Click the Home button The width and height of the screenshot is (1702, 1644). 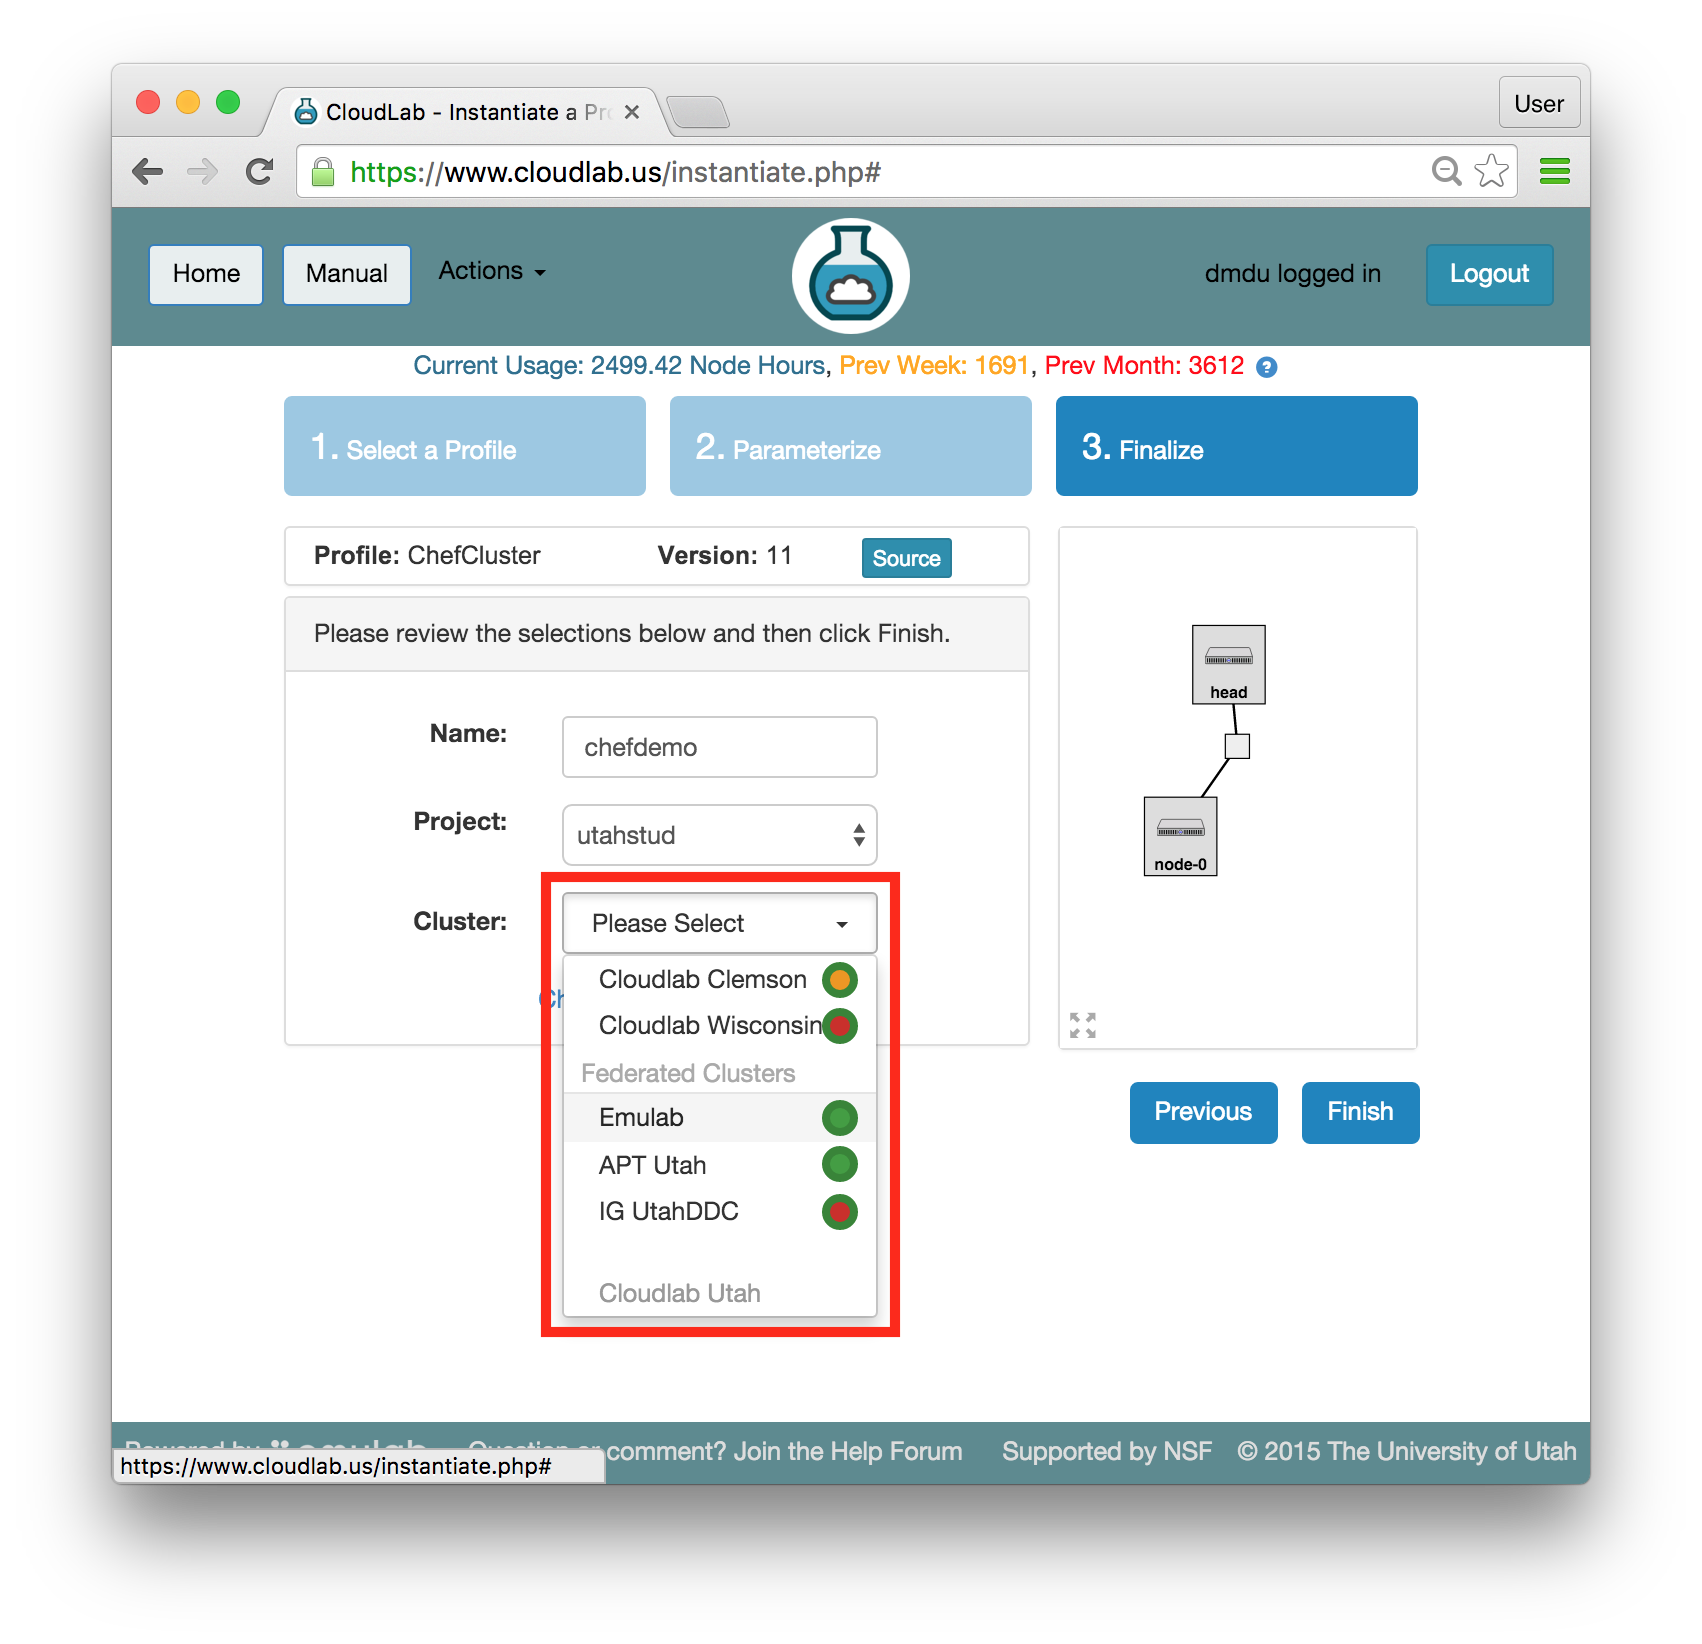coord(206,274)
